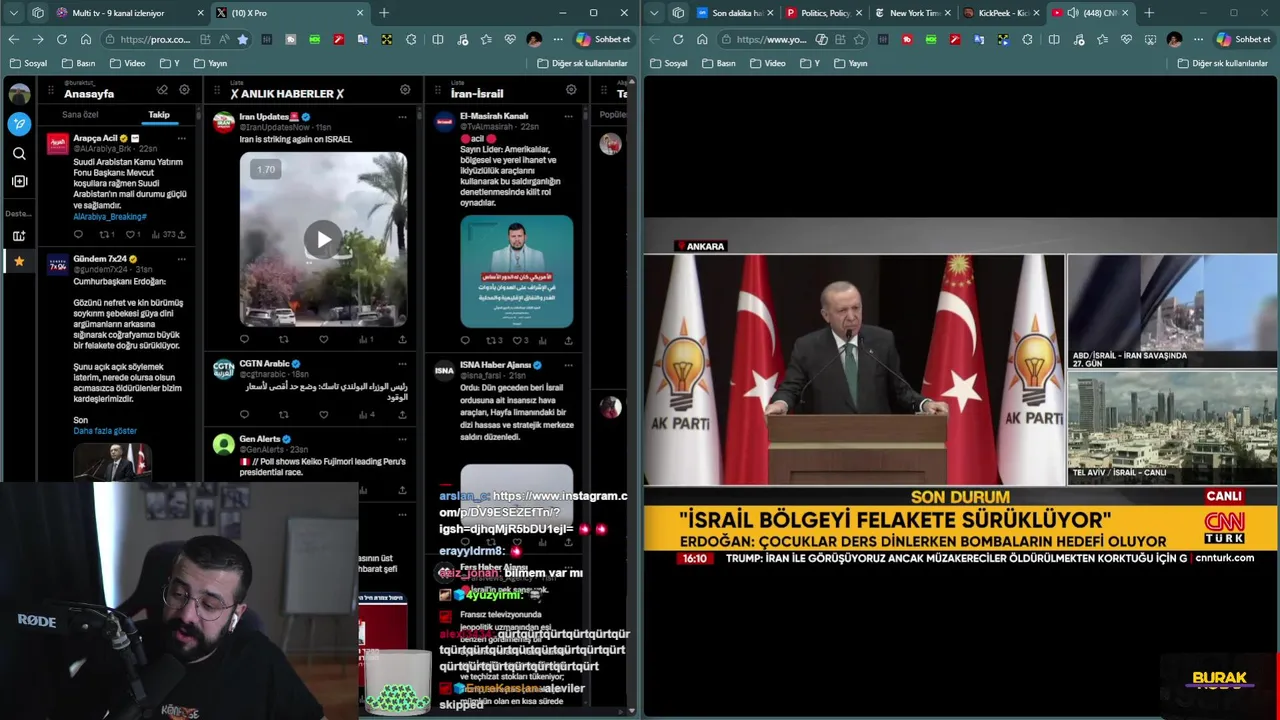Screen dimensions: 1280x720
Task: Open a new tab in the right browser
Action: pyautogui.click(x=1148, y=13)
